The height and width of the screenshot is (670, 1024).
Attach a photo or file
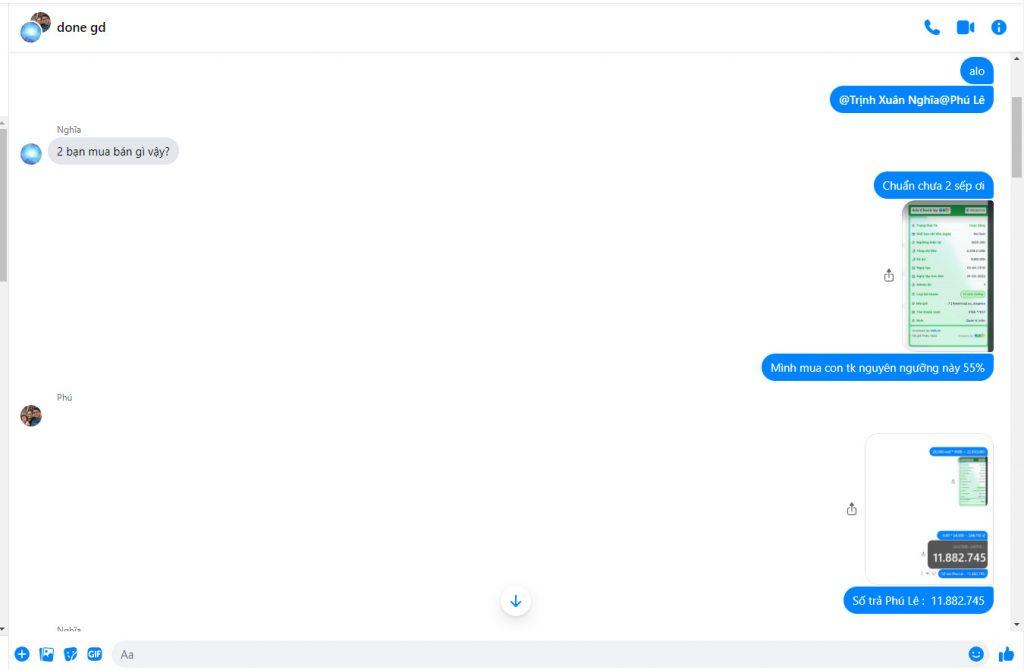click(x=46, y=654)
